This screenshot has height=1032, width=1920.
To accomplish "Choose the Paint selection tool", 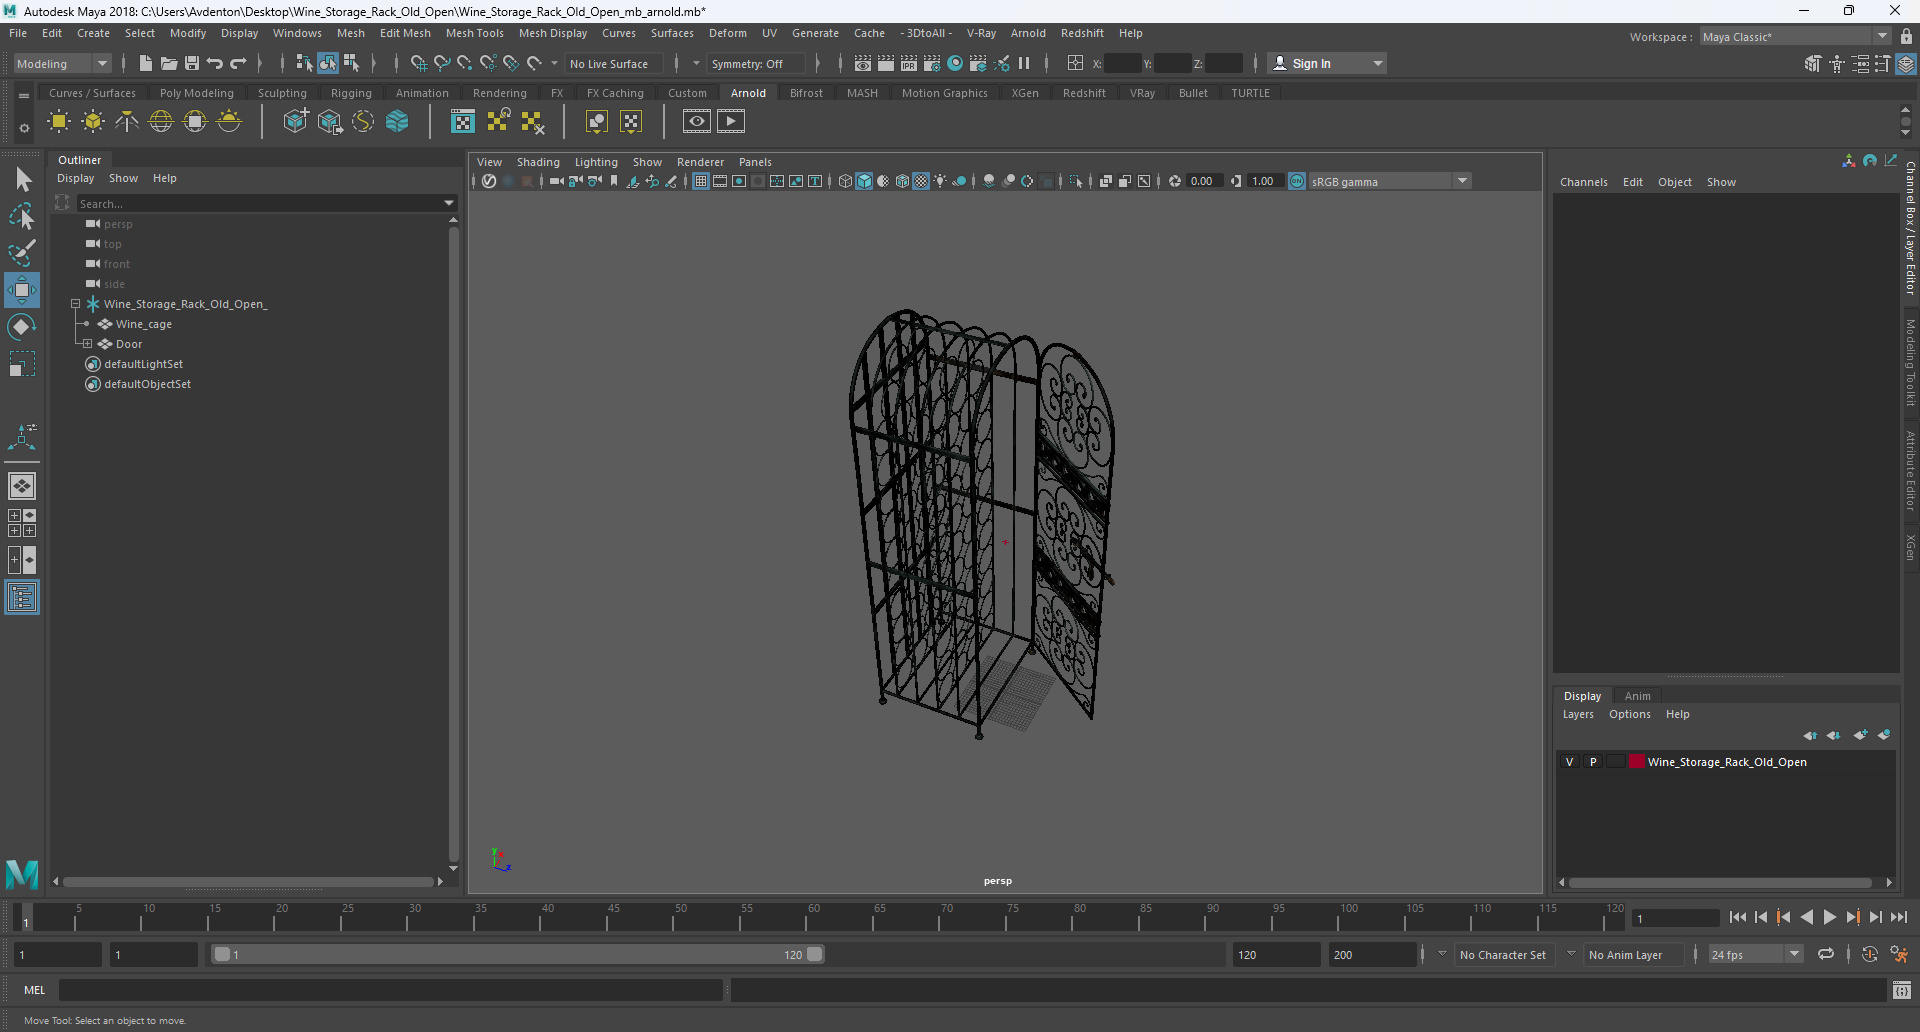I will coord(22,252).
